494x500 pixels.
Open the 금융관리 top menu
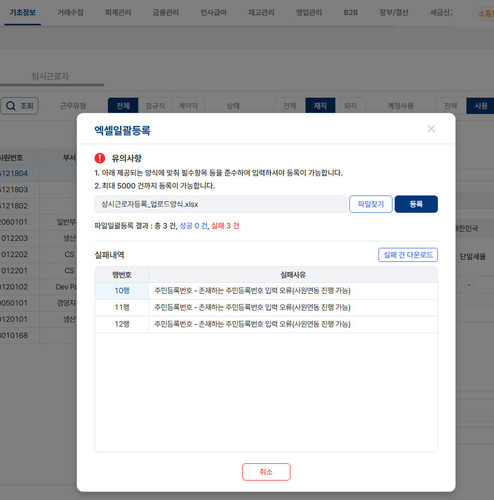166,13
